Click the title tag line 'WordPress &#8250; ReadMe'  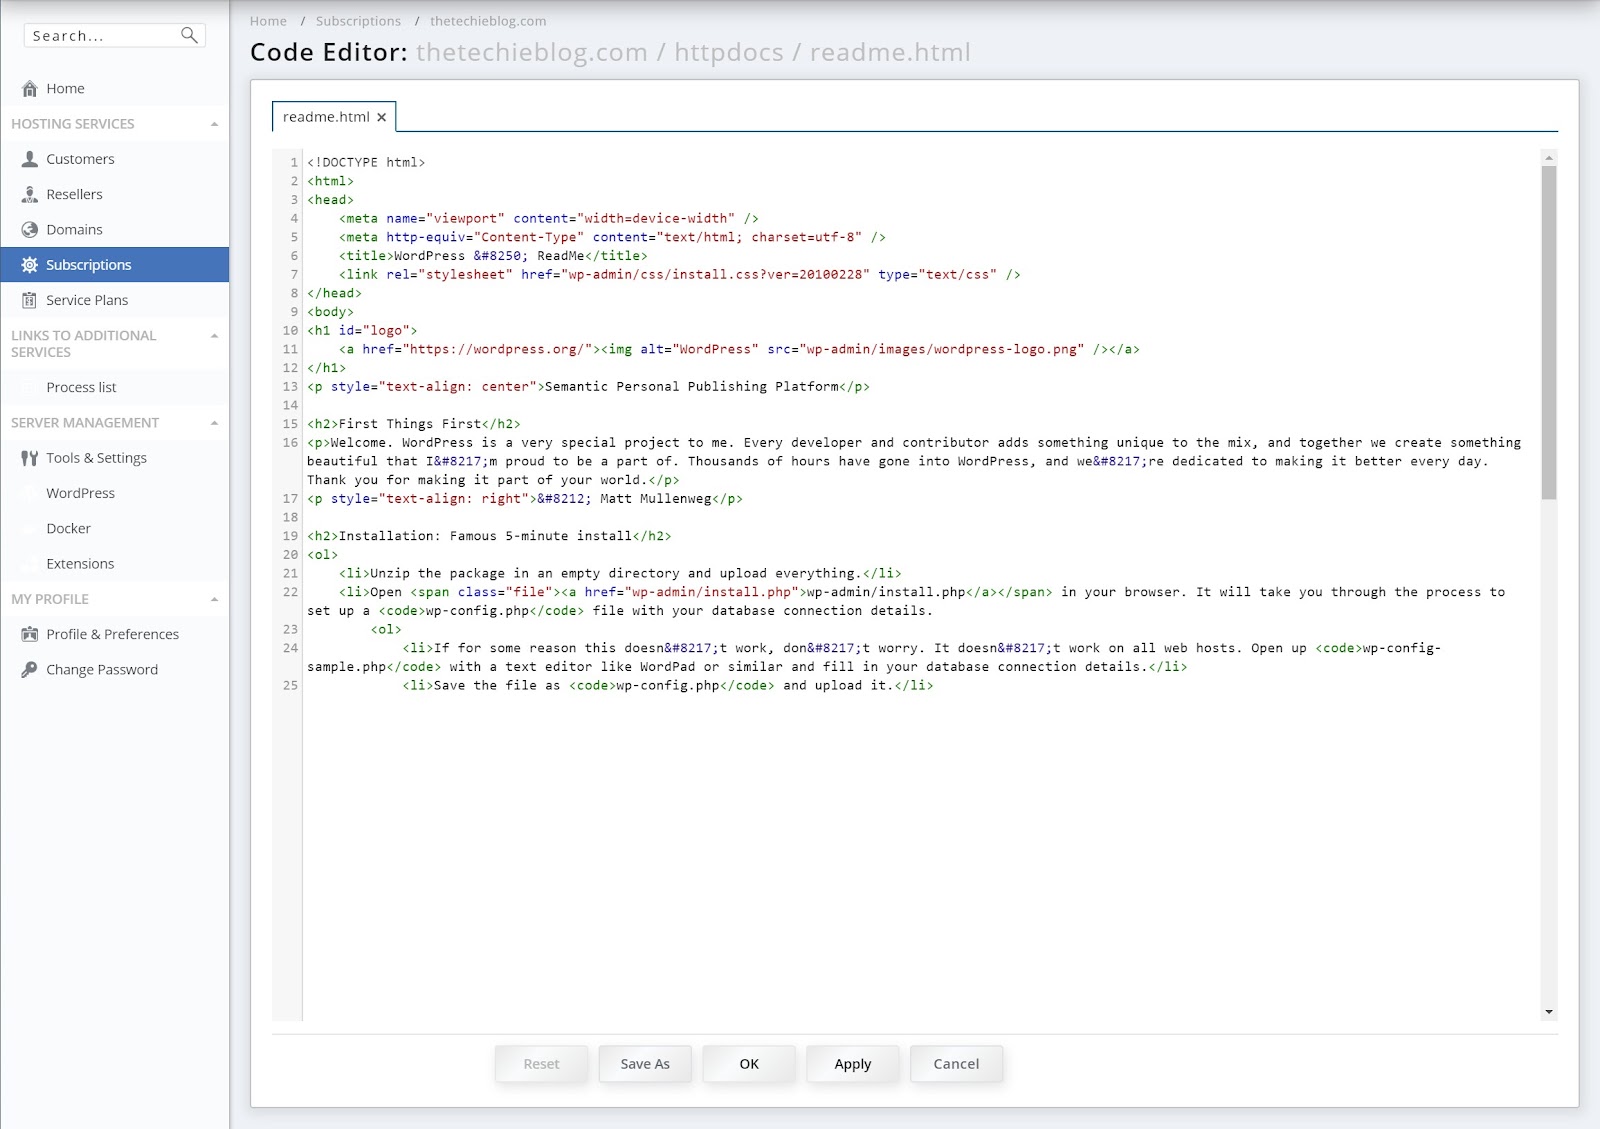493,255
